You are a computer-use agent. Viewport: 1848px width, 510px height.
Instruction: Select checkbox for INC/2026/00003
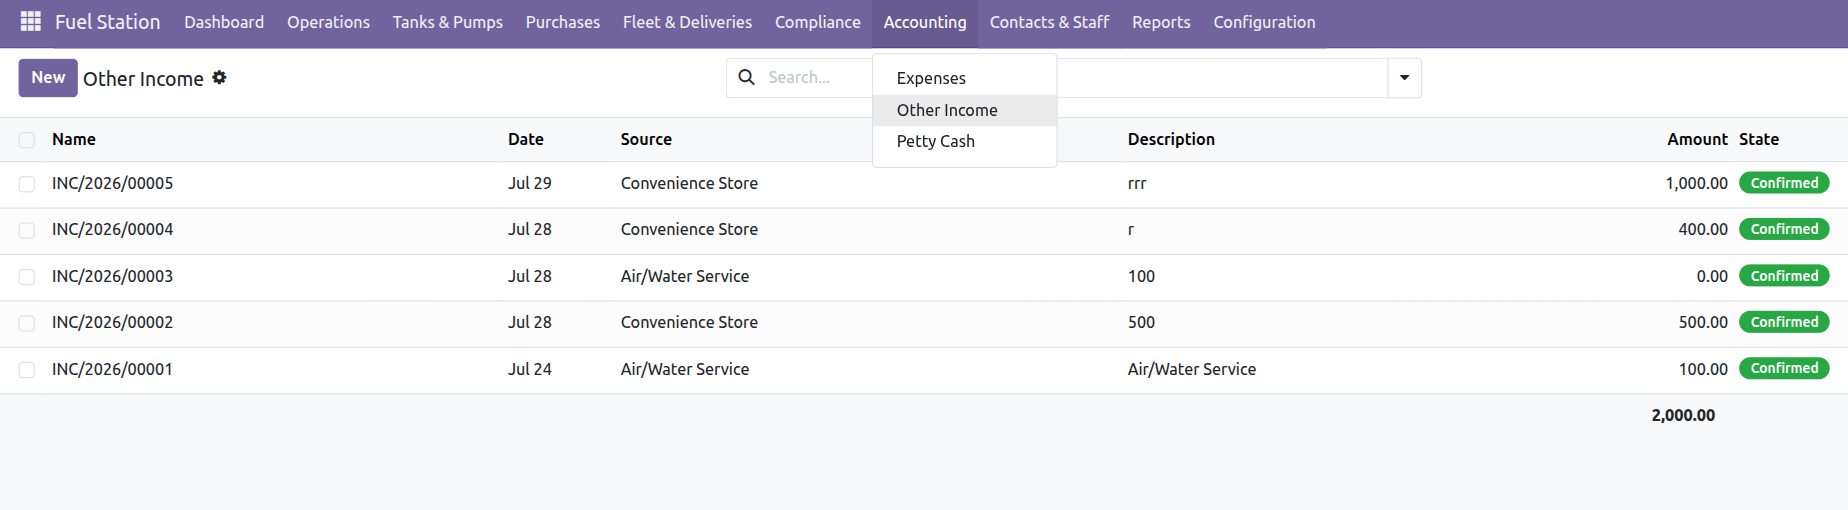[x=27, y=277]
